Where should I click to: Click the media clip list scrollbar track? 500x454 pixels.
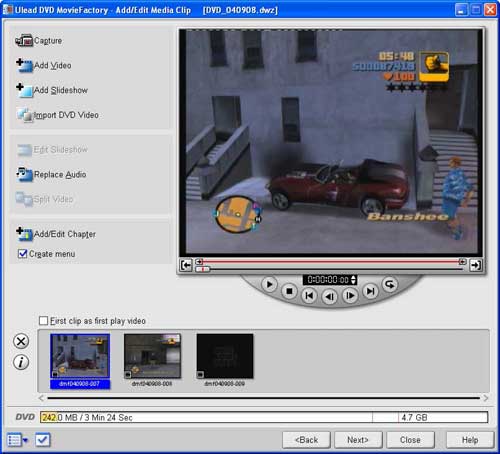263,398
